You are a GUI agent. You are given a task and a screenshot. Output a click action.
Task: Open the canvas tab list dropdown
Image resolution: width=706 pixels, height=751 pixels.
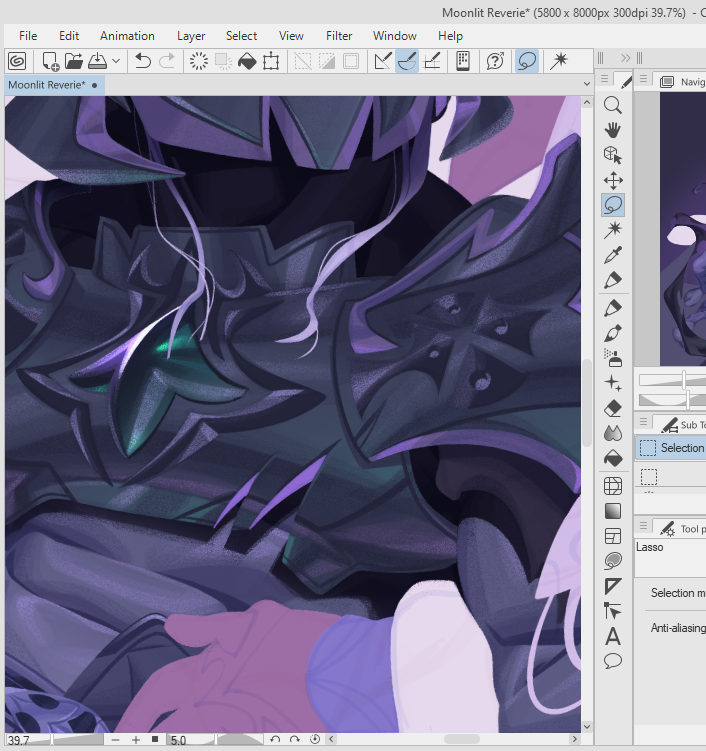tap(587, 84)
